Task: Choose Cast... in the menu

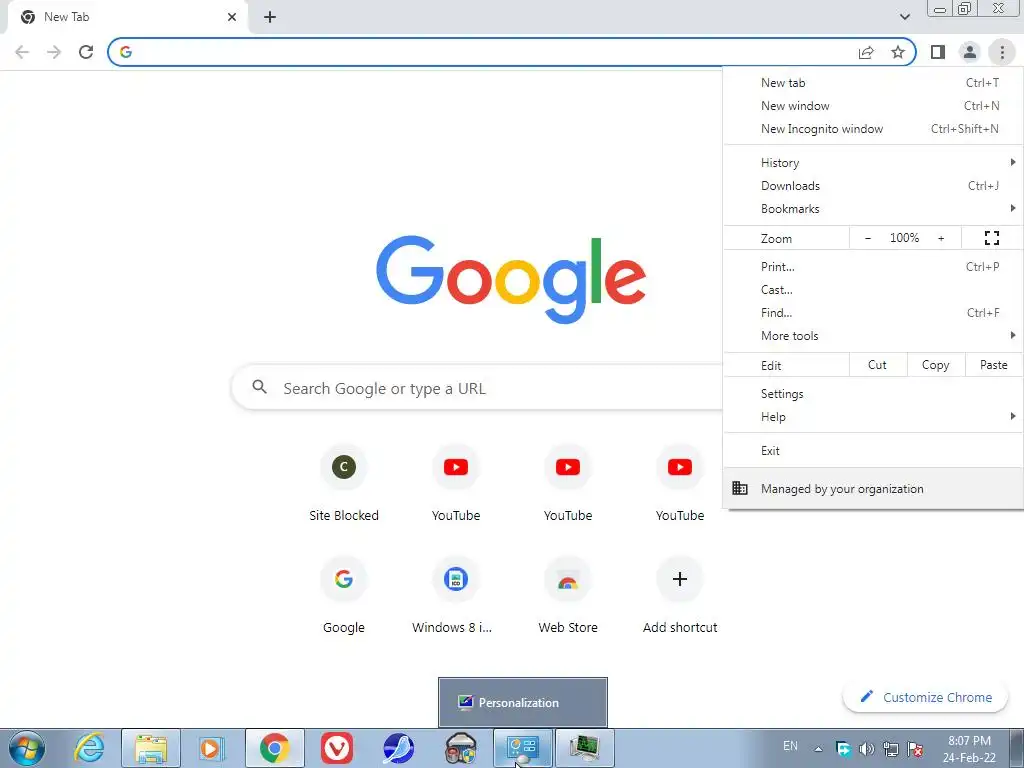Action: [x=872, y=290]
